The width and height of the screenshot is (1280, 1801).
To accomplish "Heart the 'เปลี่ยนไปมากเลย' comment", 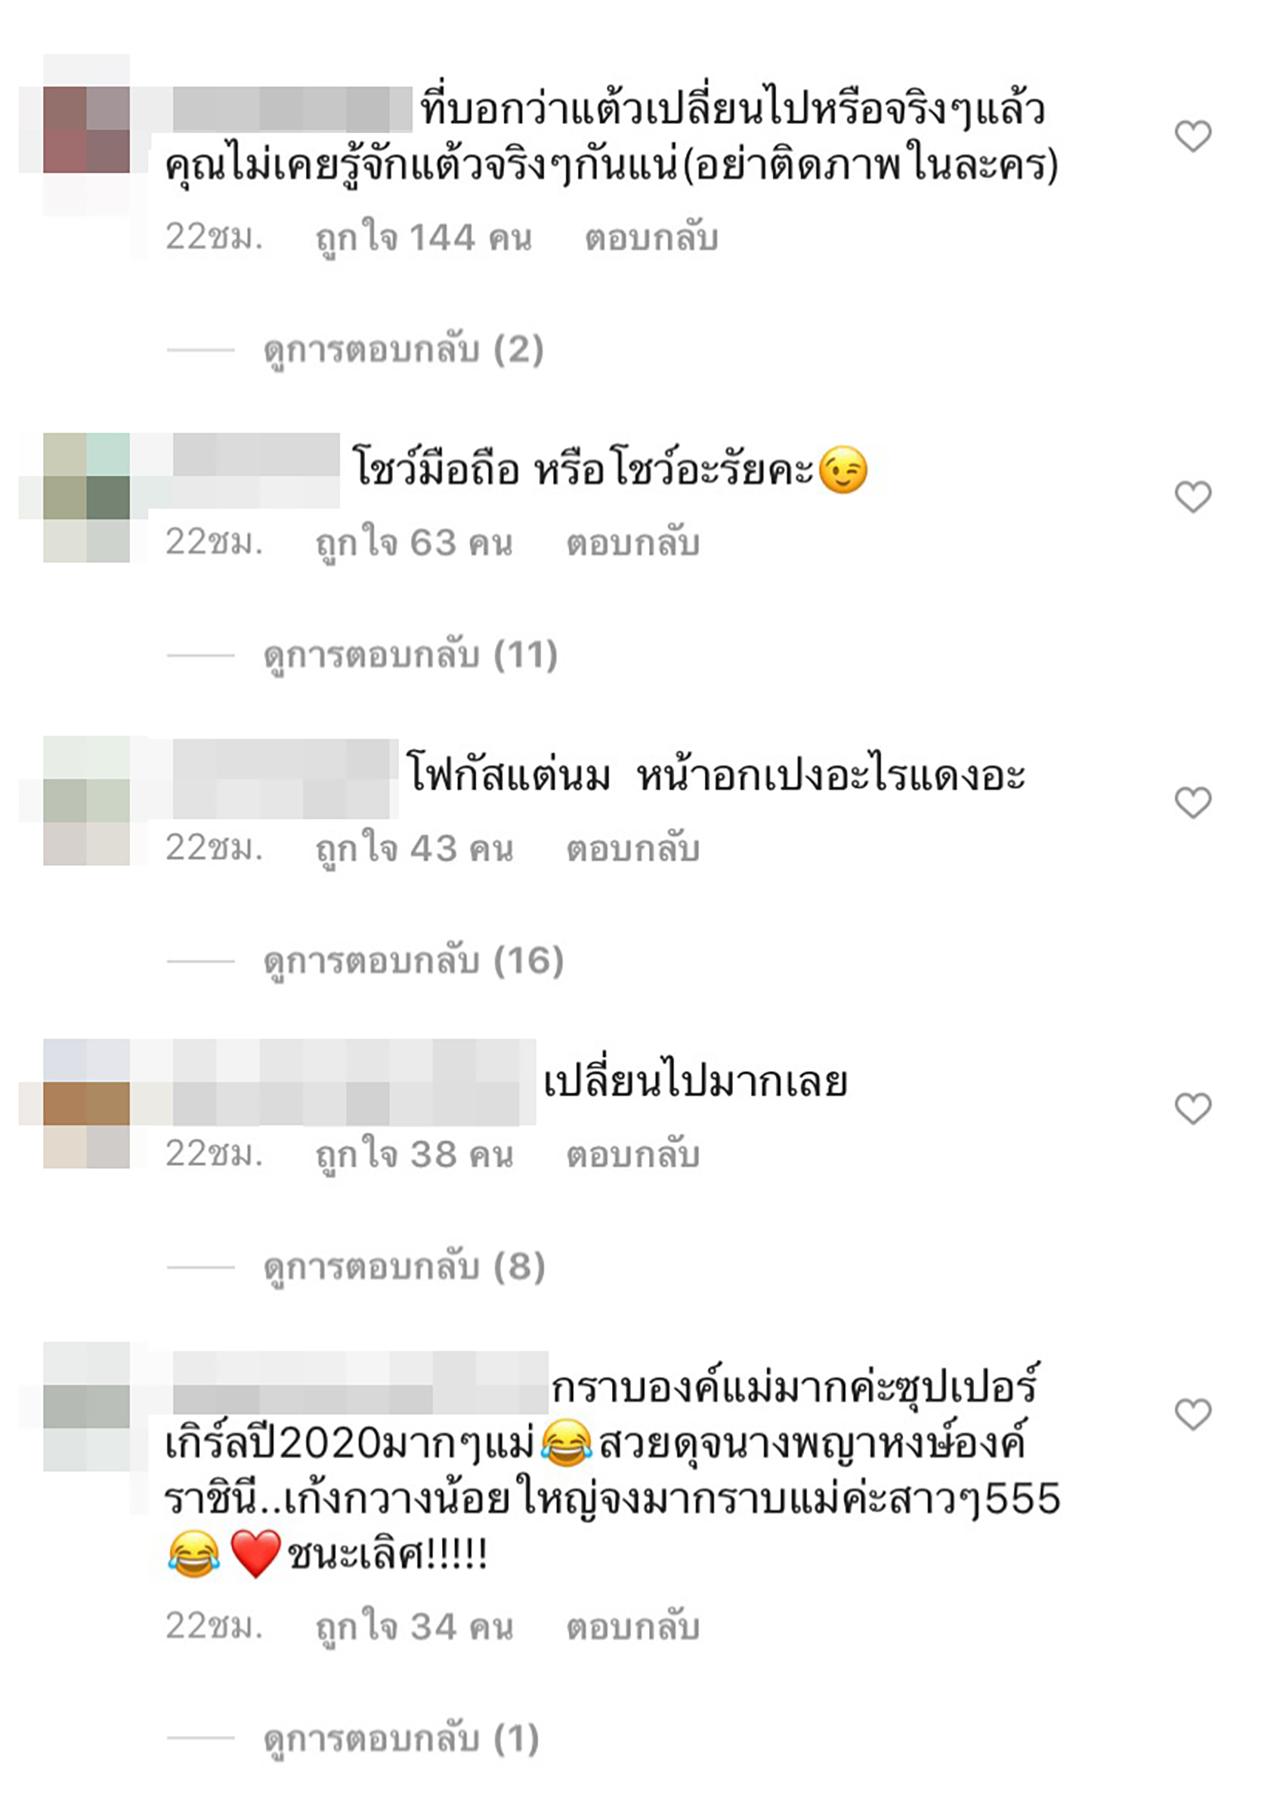I will (x=1192, y=1108).
